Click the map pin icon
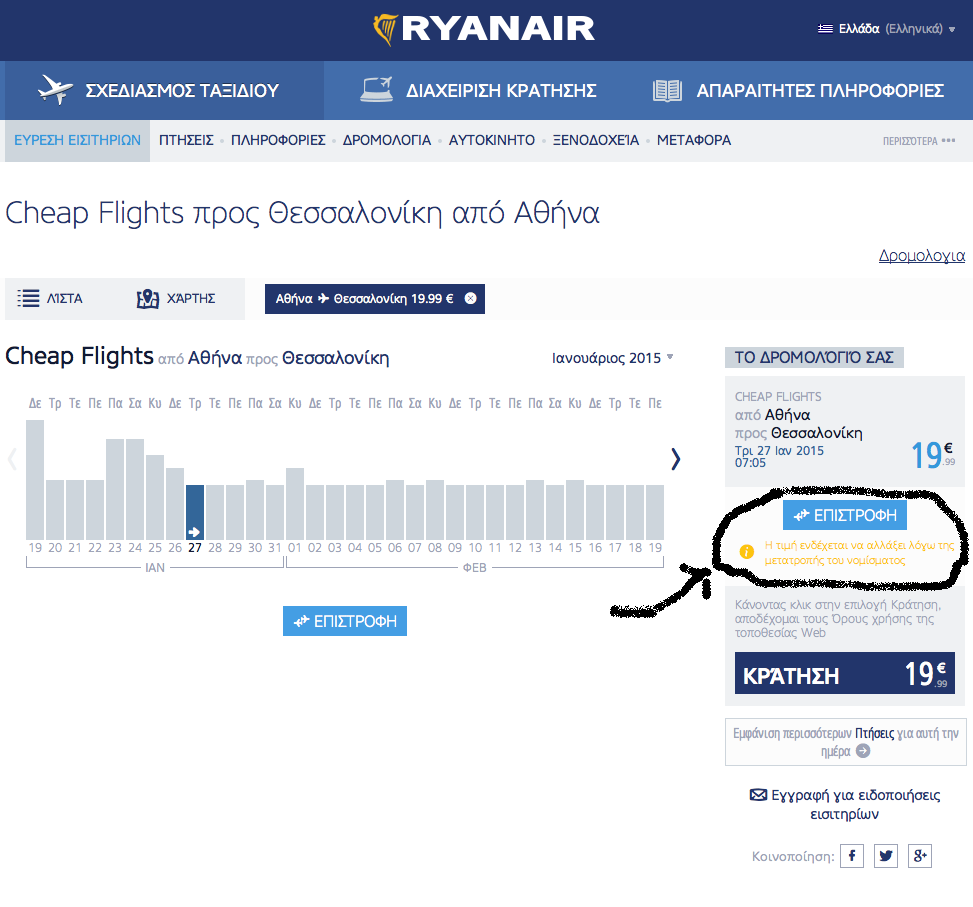 (x=148, y=298)
